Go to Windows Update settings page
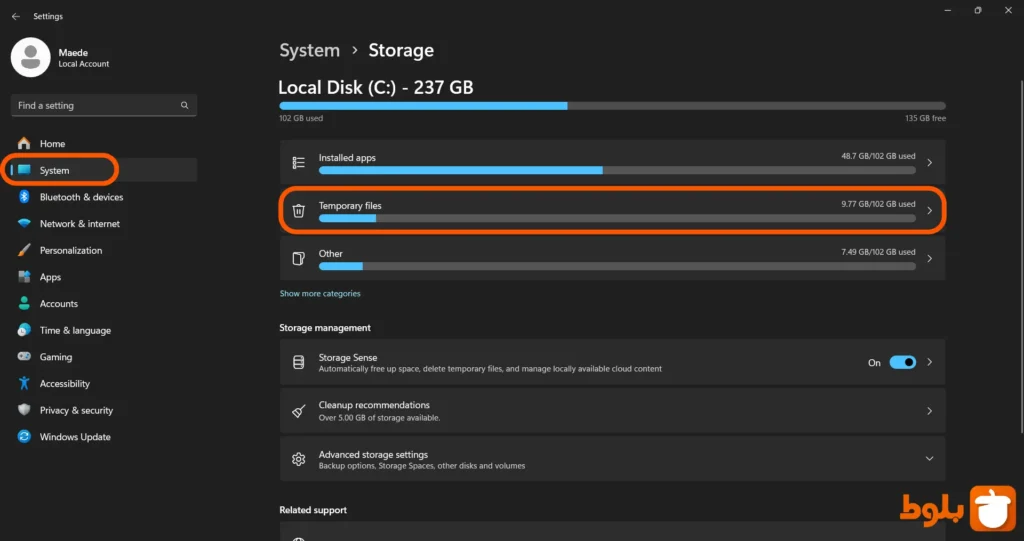Viewport: 1024px width, 541px height. click(75, 437)
